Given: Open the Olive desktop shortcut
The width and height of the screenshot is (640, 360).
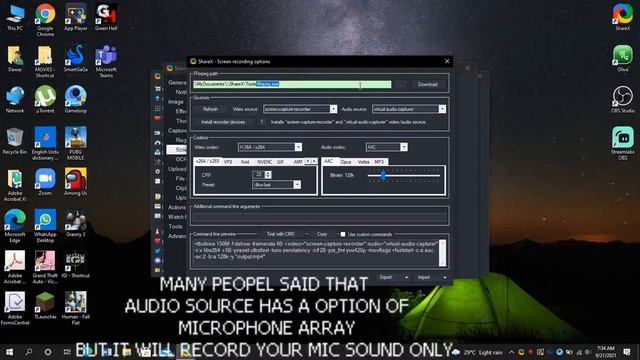Looking at the screenshot, I should [x=622, y=58].
